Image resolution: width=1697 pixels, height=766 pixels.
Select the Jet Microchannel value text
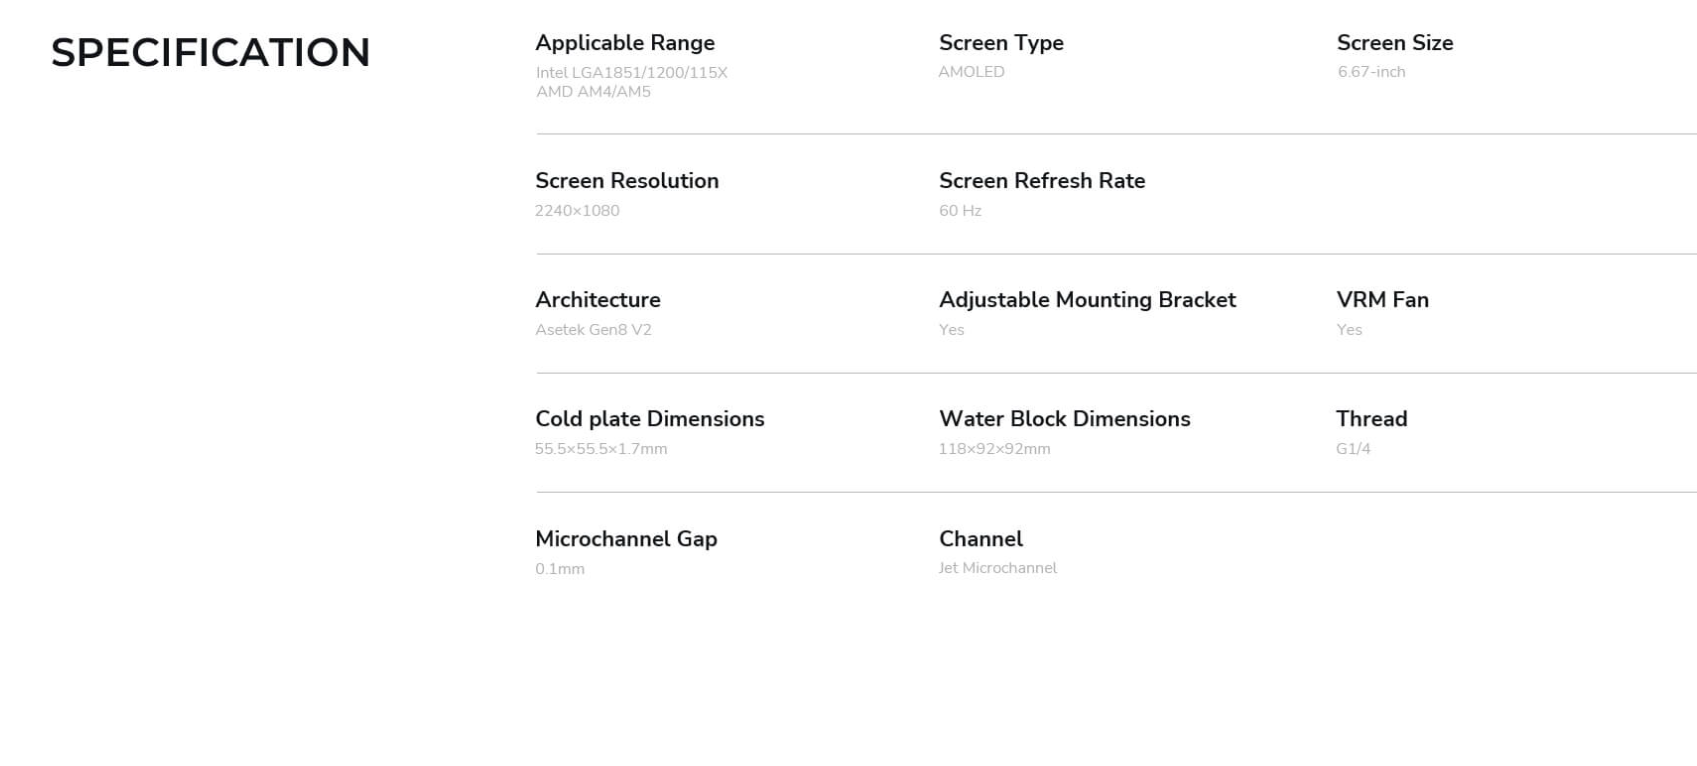coord(997,568)
